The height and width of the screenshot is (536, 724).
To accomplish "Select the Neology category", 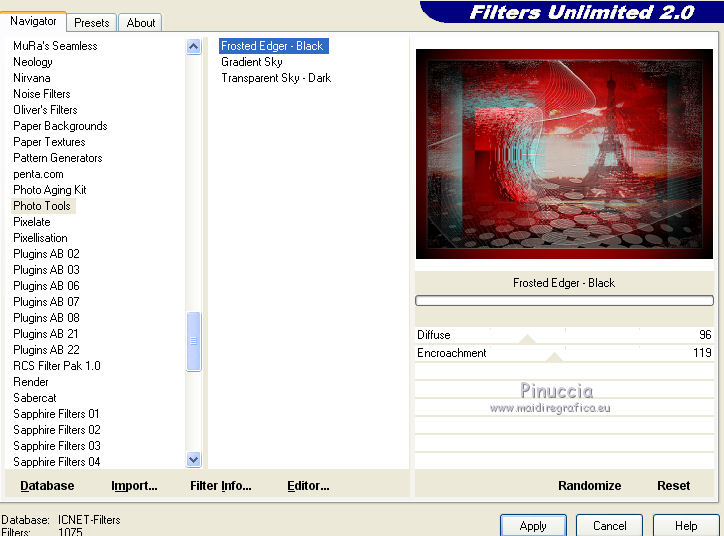I will coord(33,62).
